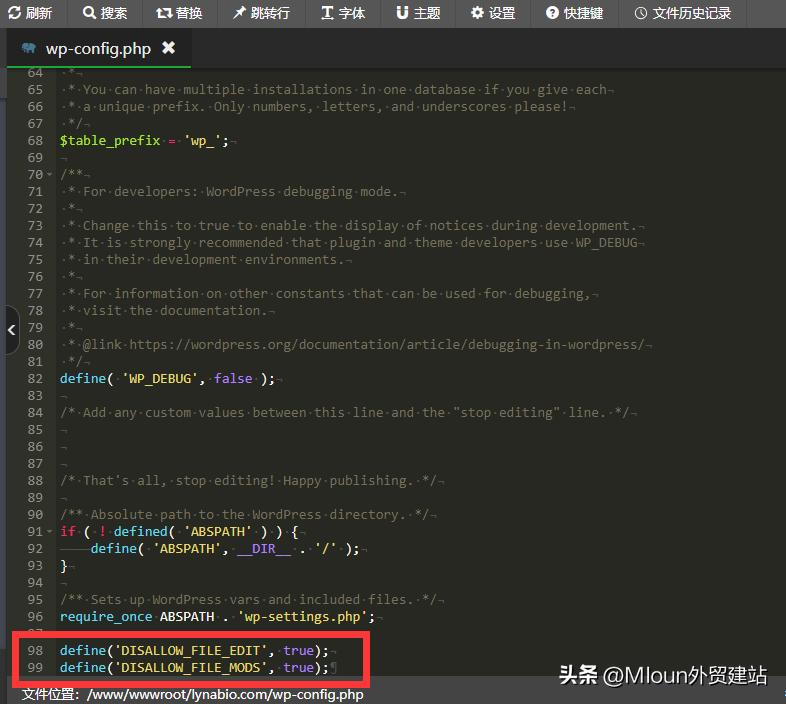Click the wordpress.org documentation URL on line 80

point(384,345)
